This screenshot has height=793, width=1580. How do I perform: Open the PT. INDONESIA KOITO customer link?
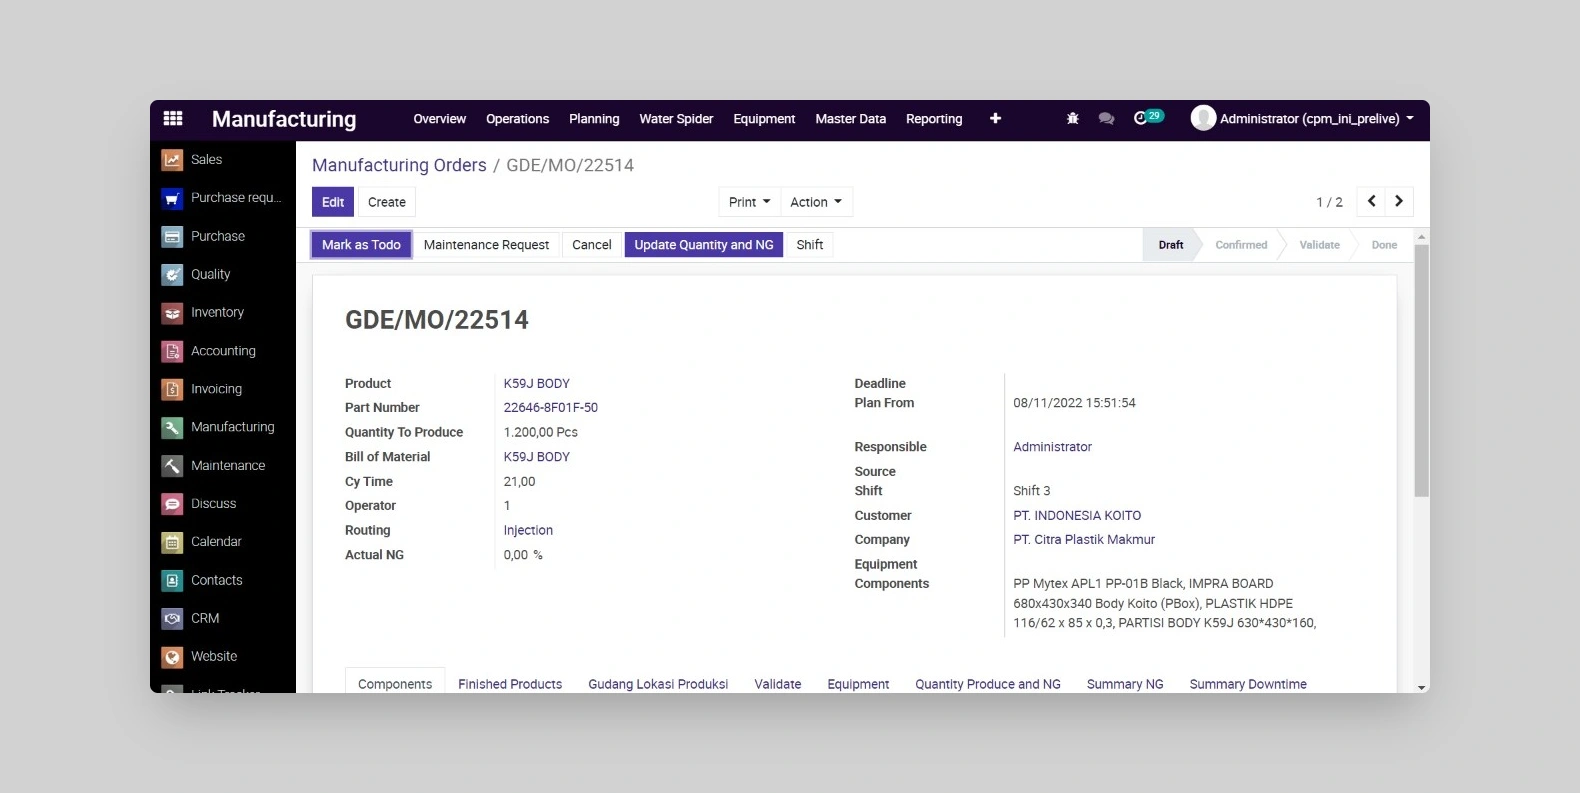coord(1077,516)
